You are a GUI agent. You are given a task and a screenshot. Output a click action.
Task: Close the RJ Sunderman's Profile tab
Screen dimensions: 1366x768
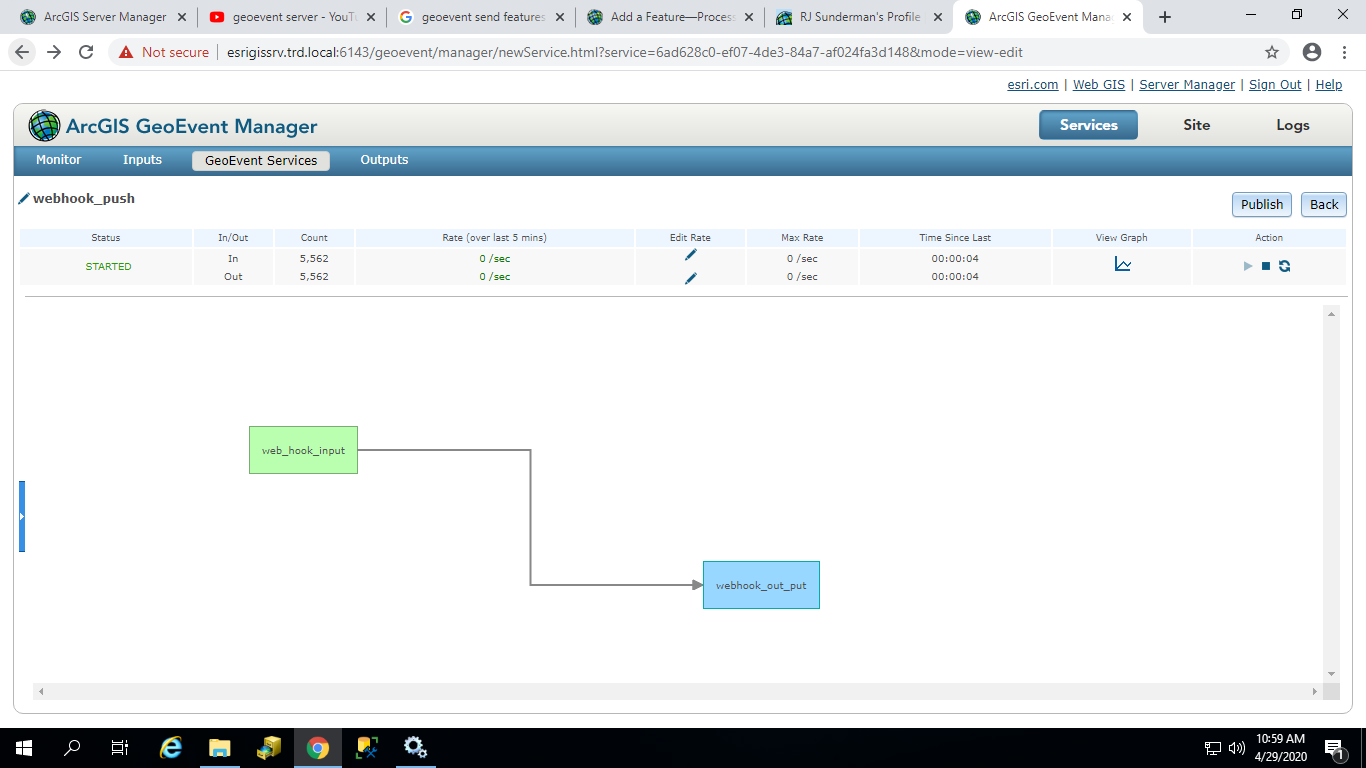(x=938, y=17)
